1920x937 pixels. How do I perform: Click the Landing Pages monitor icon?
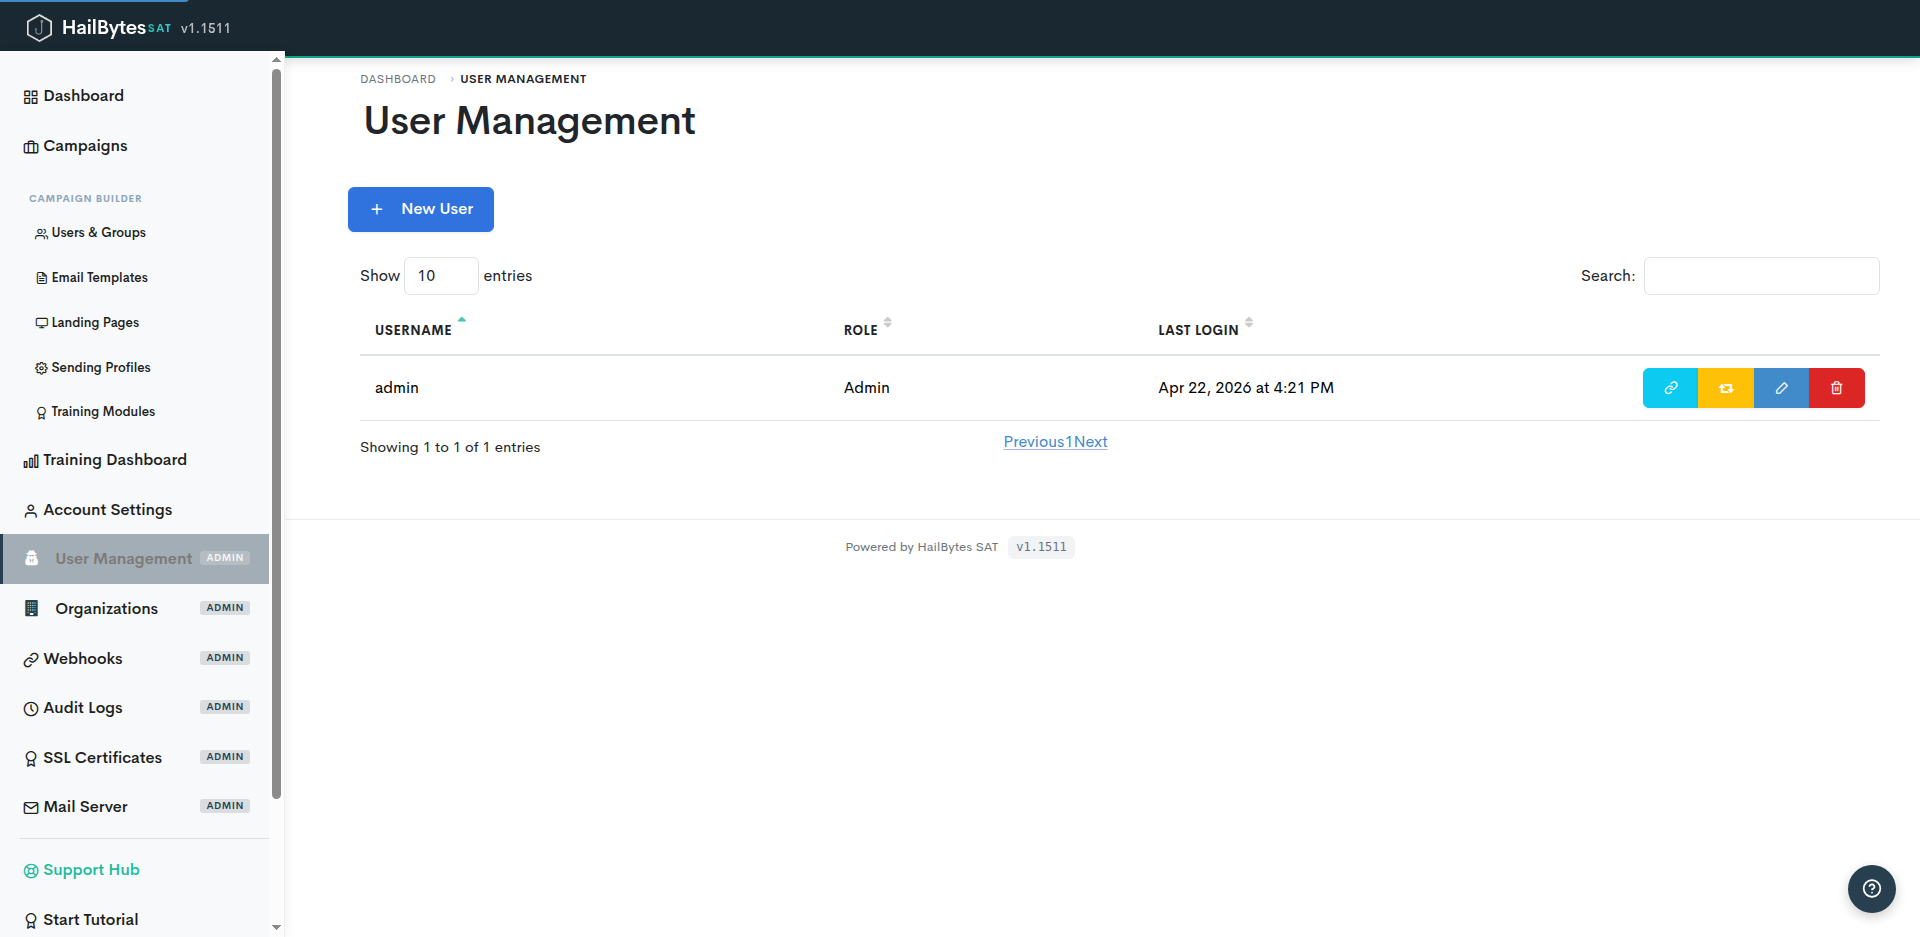pos(41,323)
